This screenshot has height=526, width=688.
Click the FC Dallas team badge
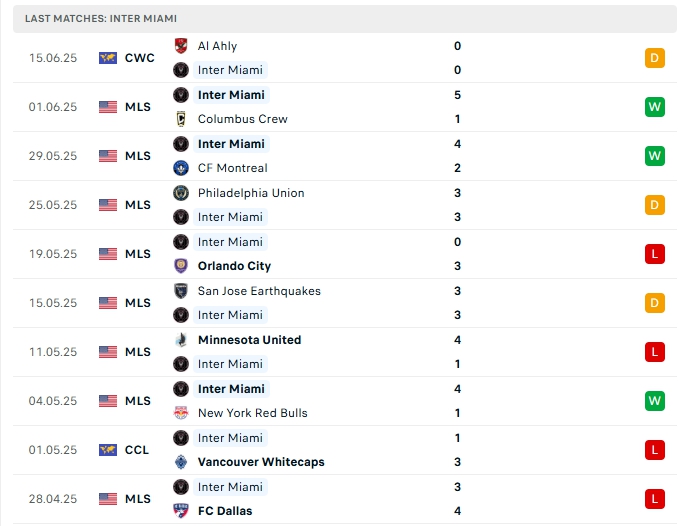coord(181,511)
